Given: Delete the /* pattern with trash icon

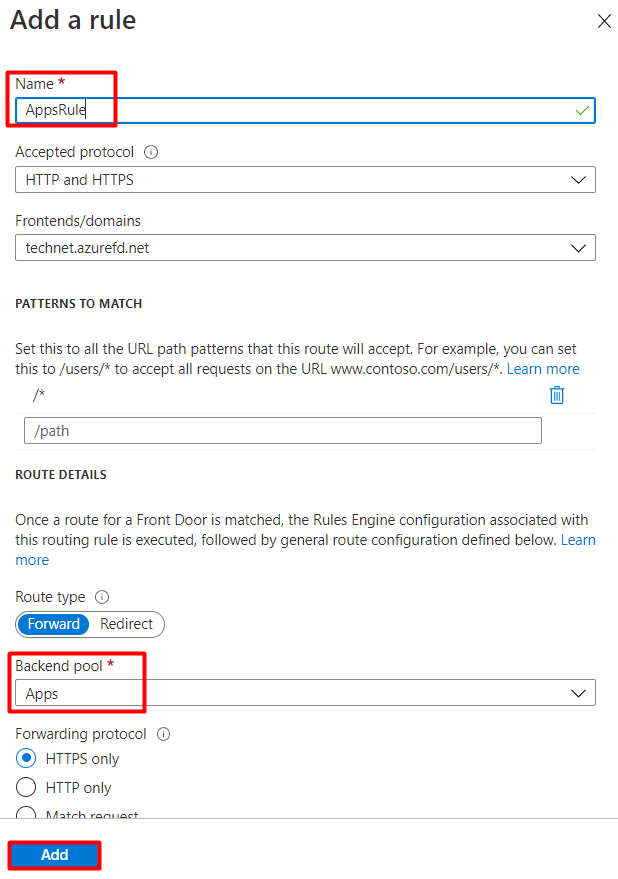Looking at the screenshot, I should click(x=557, y=395).
